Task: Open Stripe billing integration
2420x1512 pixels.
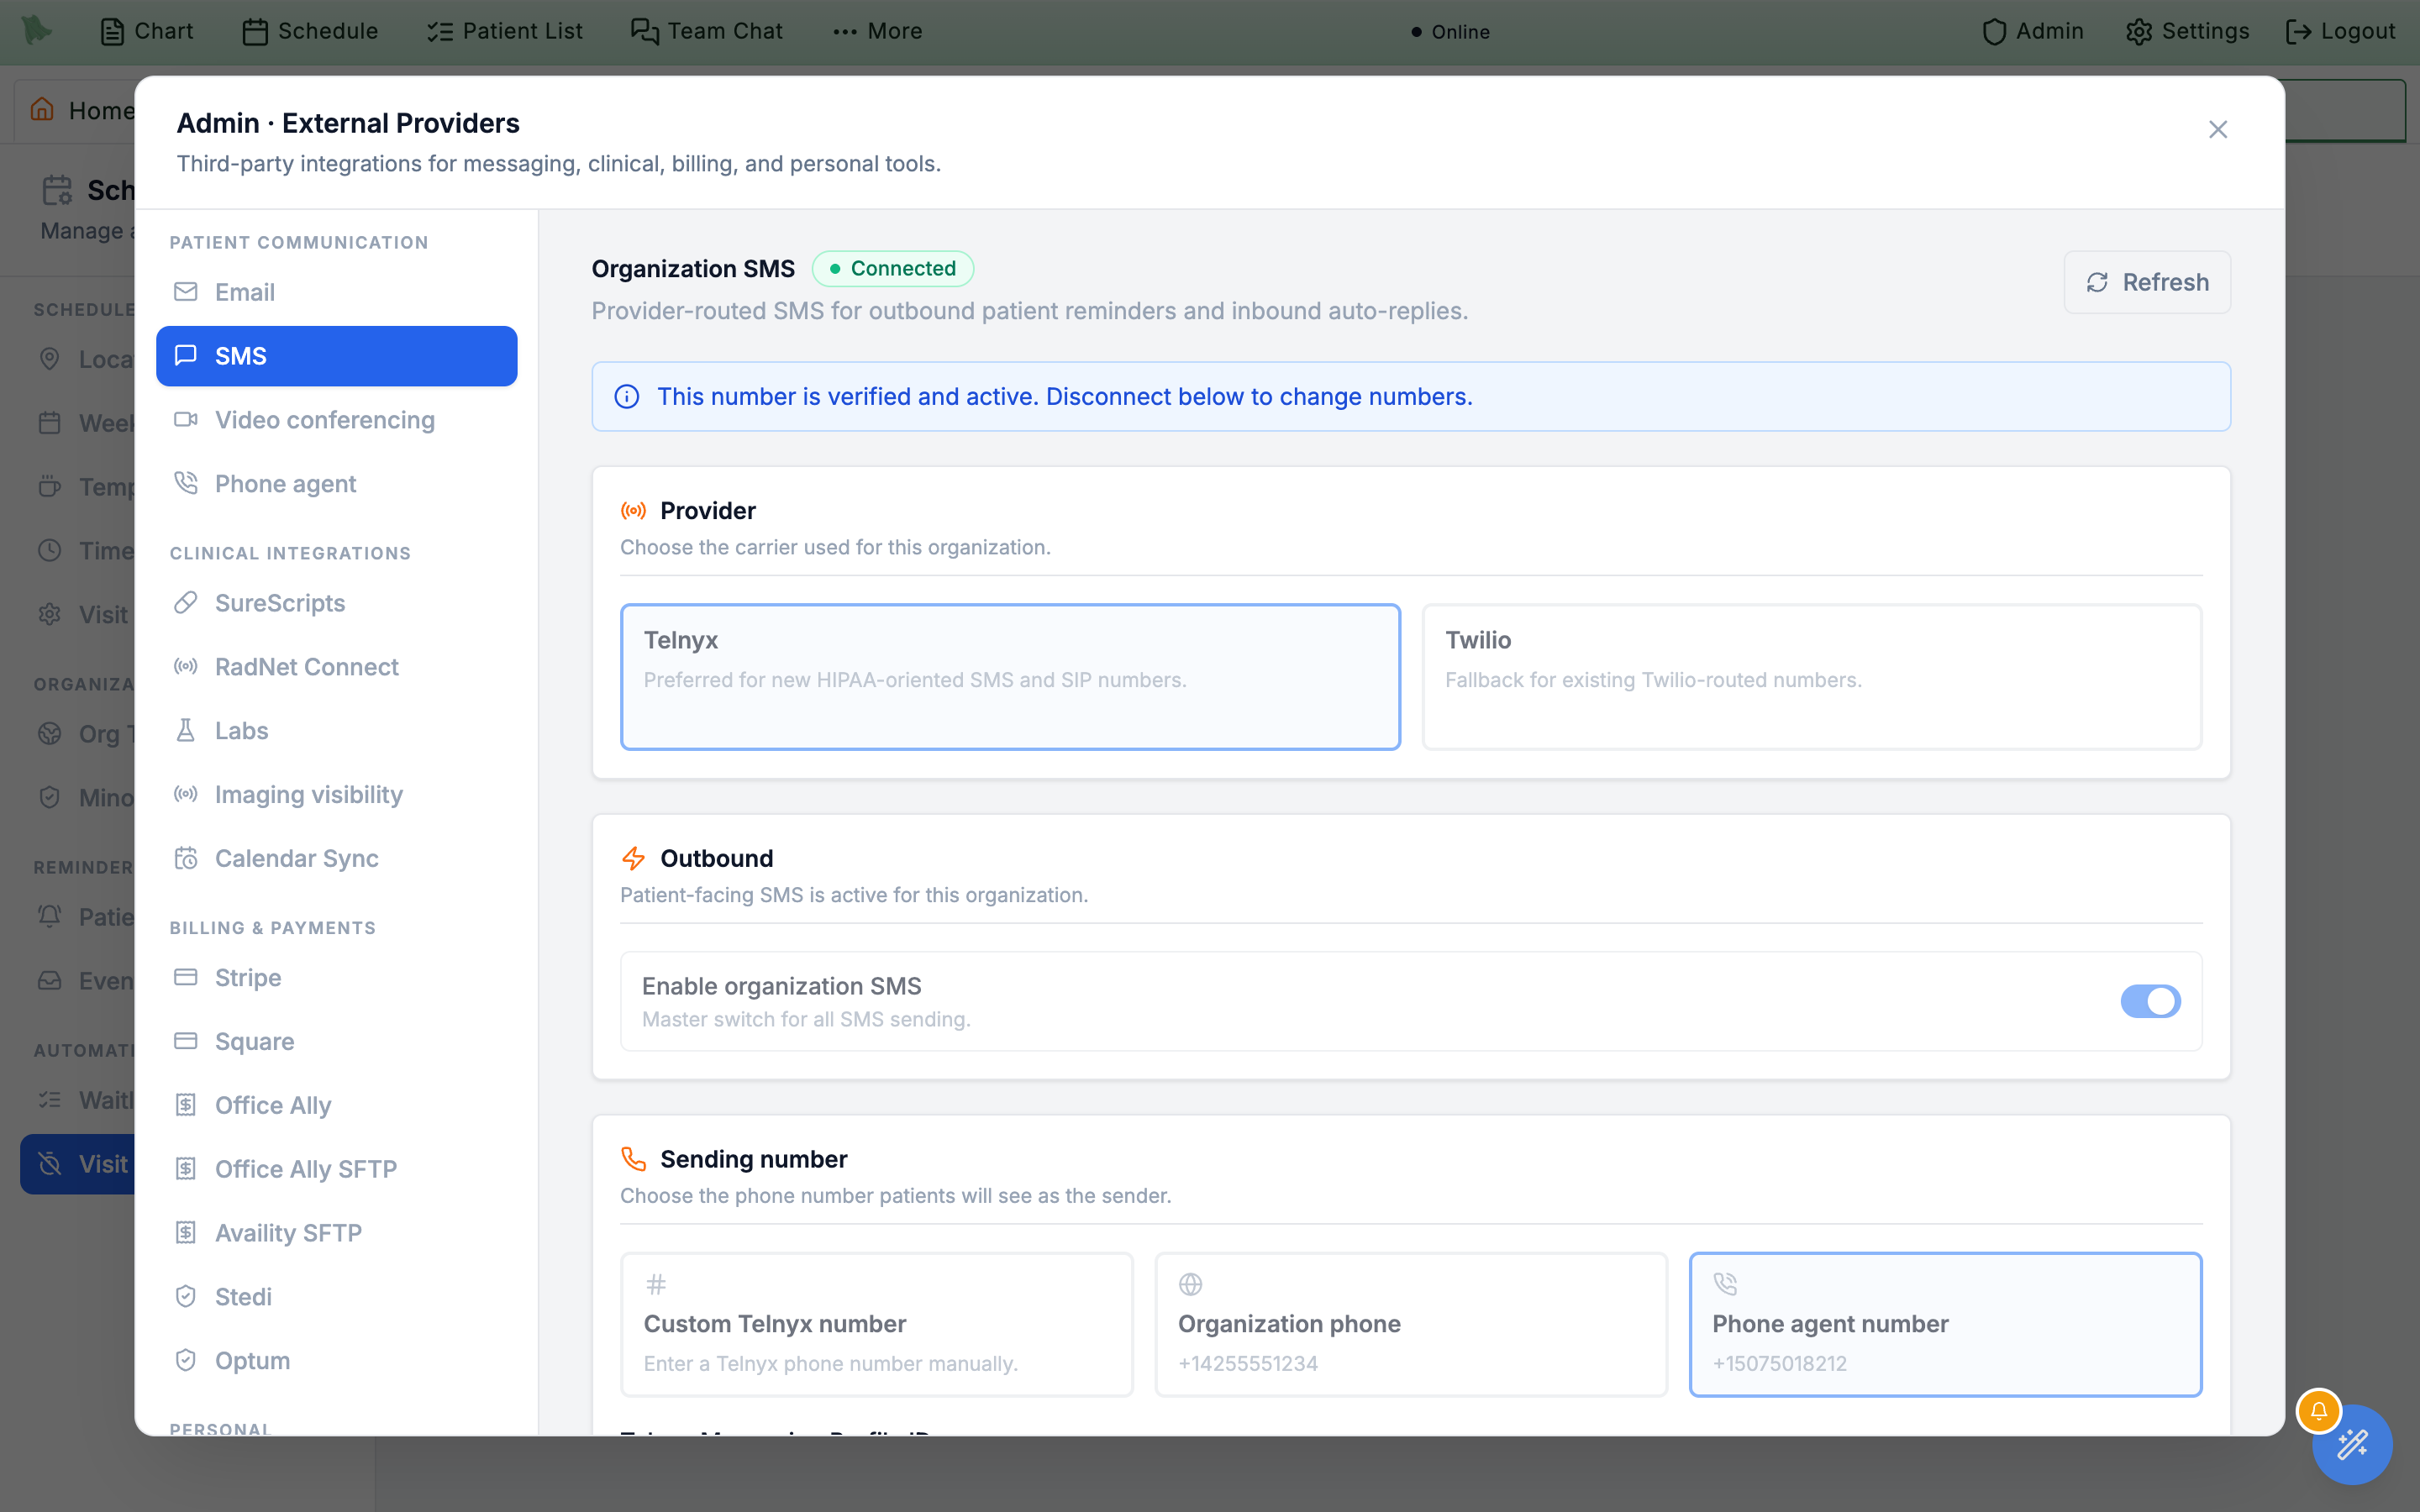Action: tap(336, 978)
